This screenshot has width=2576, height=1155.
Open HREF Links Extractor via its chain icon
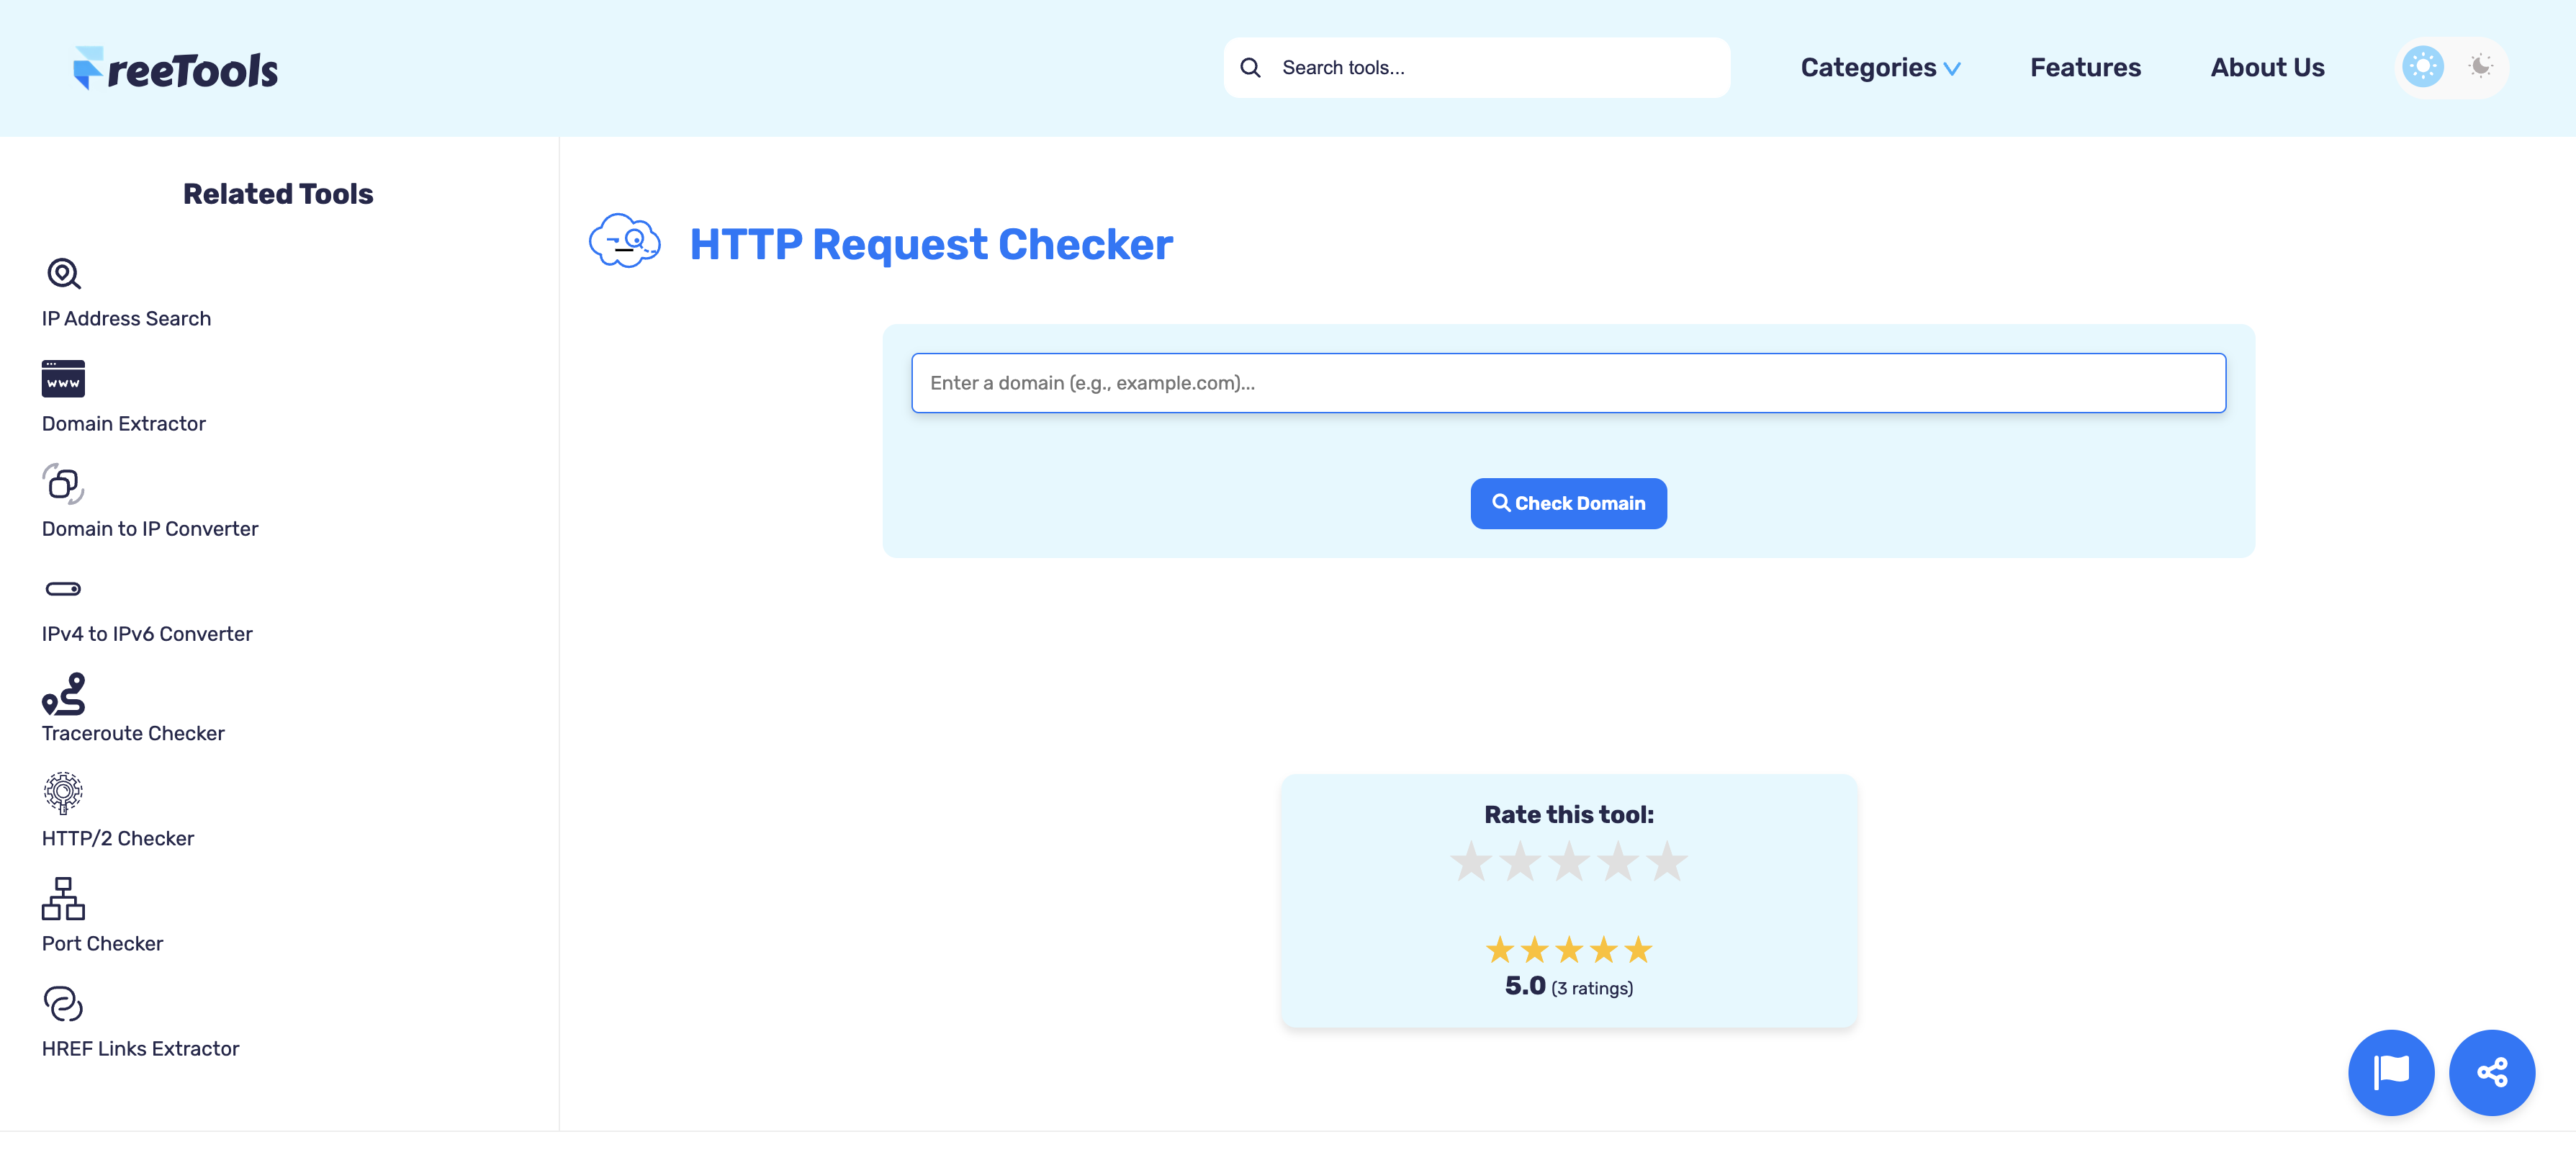(63, 1003)
